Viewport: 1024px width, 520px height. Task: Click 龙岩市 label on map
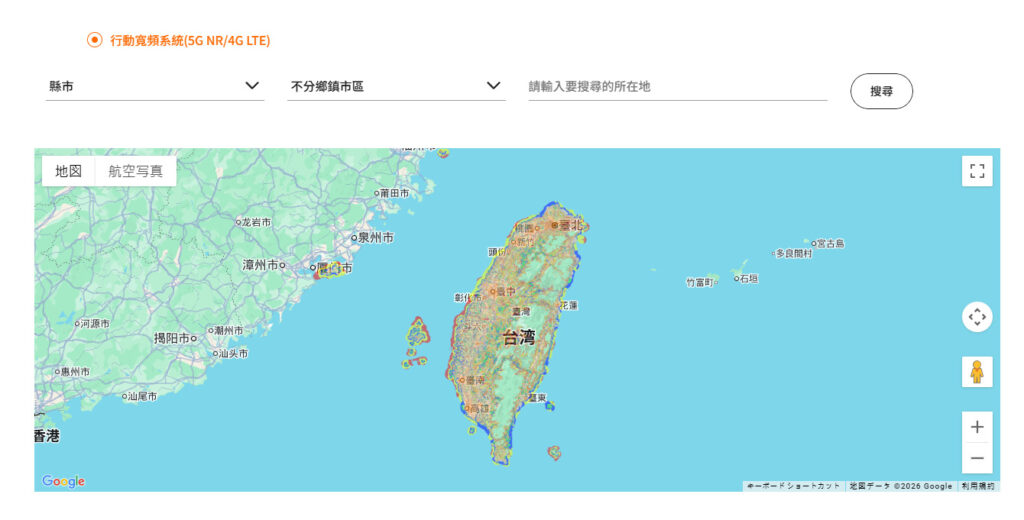pos(257,222)
